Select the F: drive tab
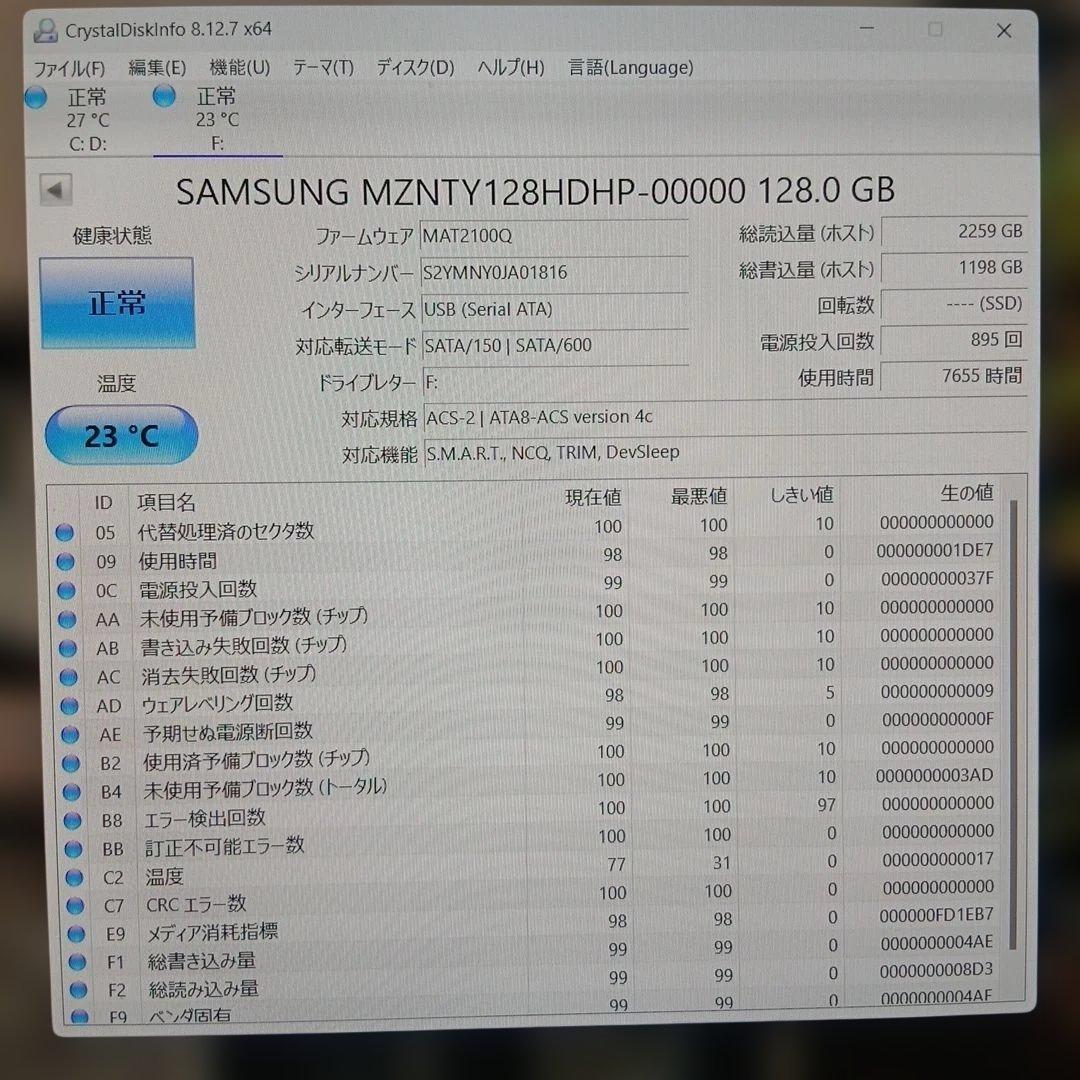This screenshot has height=1080, width=1080. pyautogui.click(x=217, y=120)
